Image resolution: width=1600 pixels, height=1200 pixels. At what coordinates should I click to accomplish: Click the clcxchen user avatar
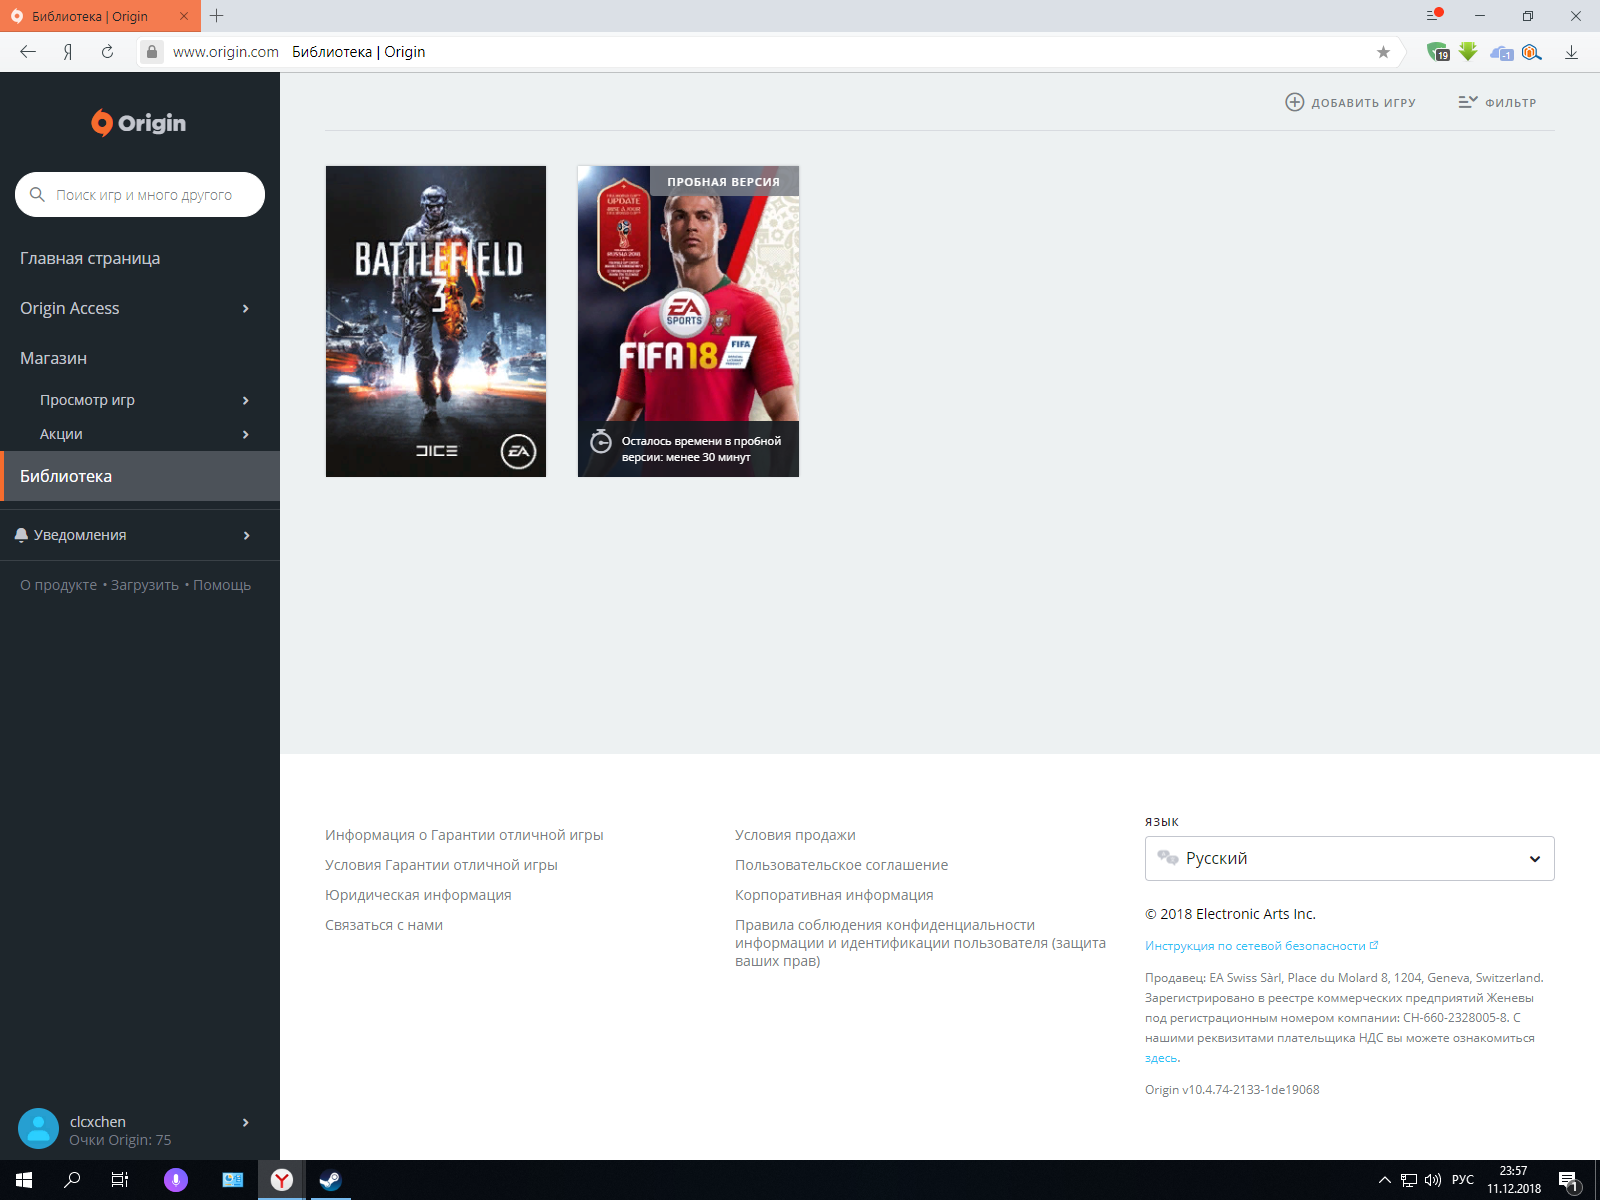[x=38, y=1129]
